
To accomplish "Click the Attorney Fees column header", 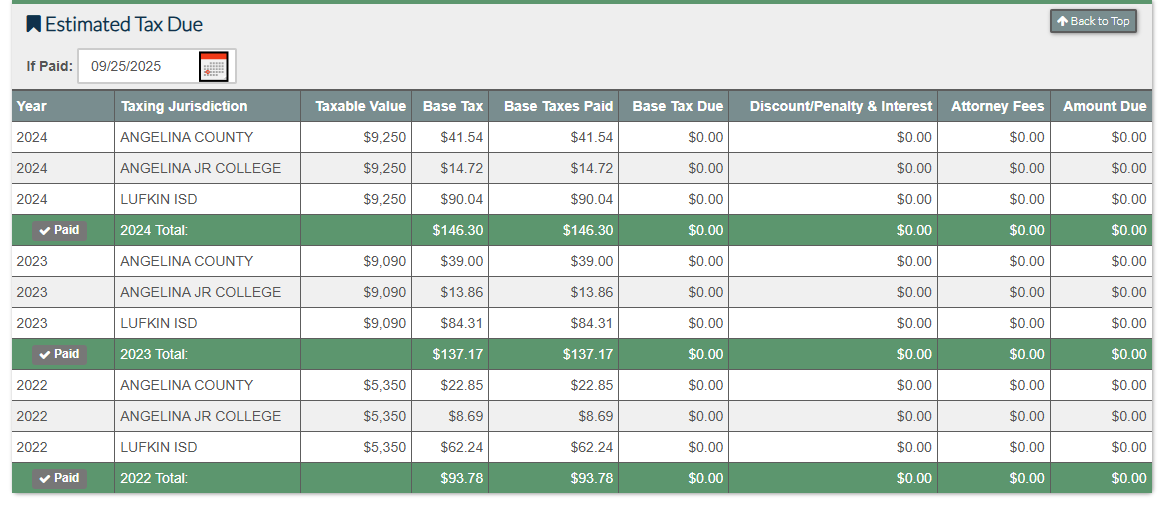I will point(997,106).
